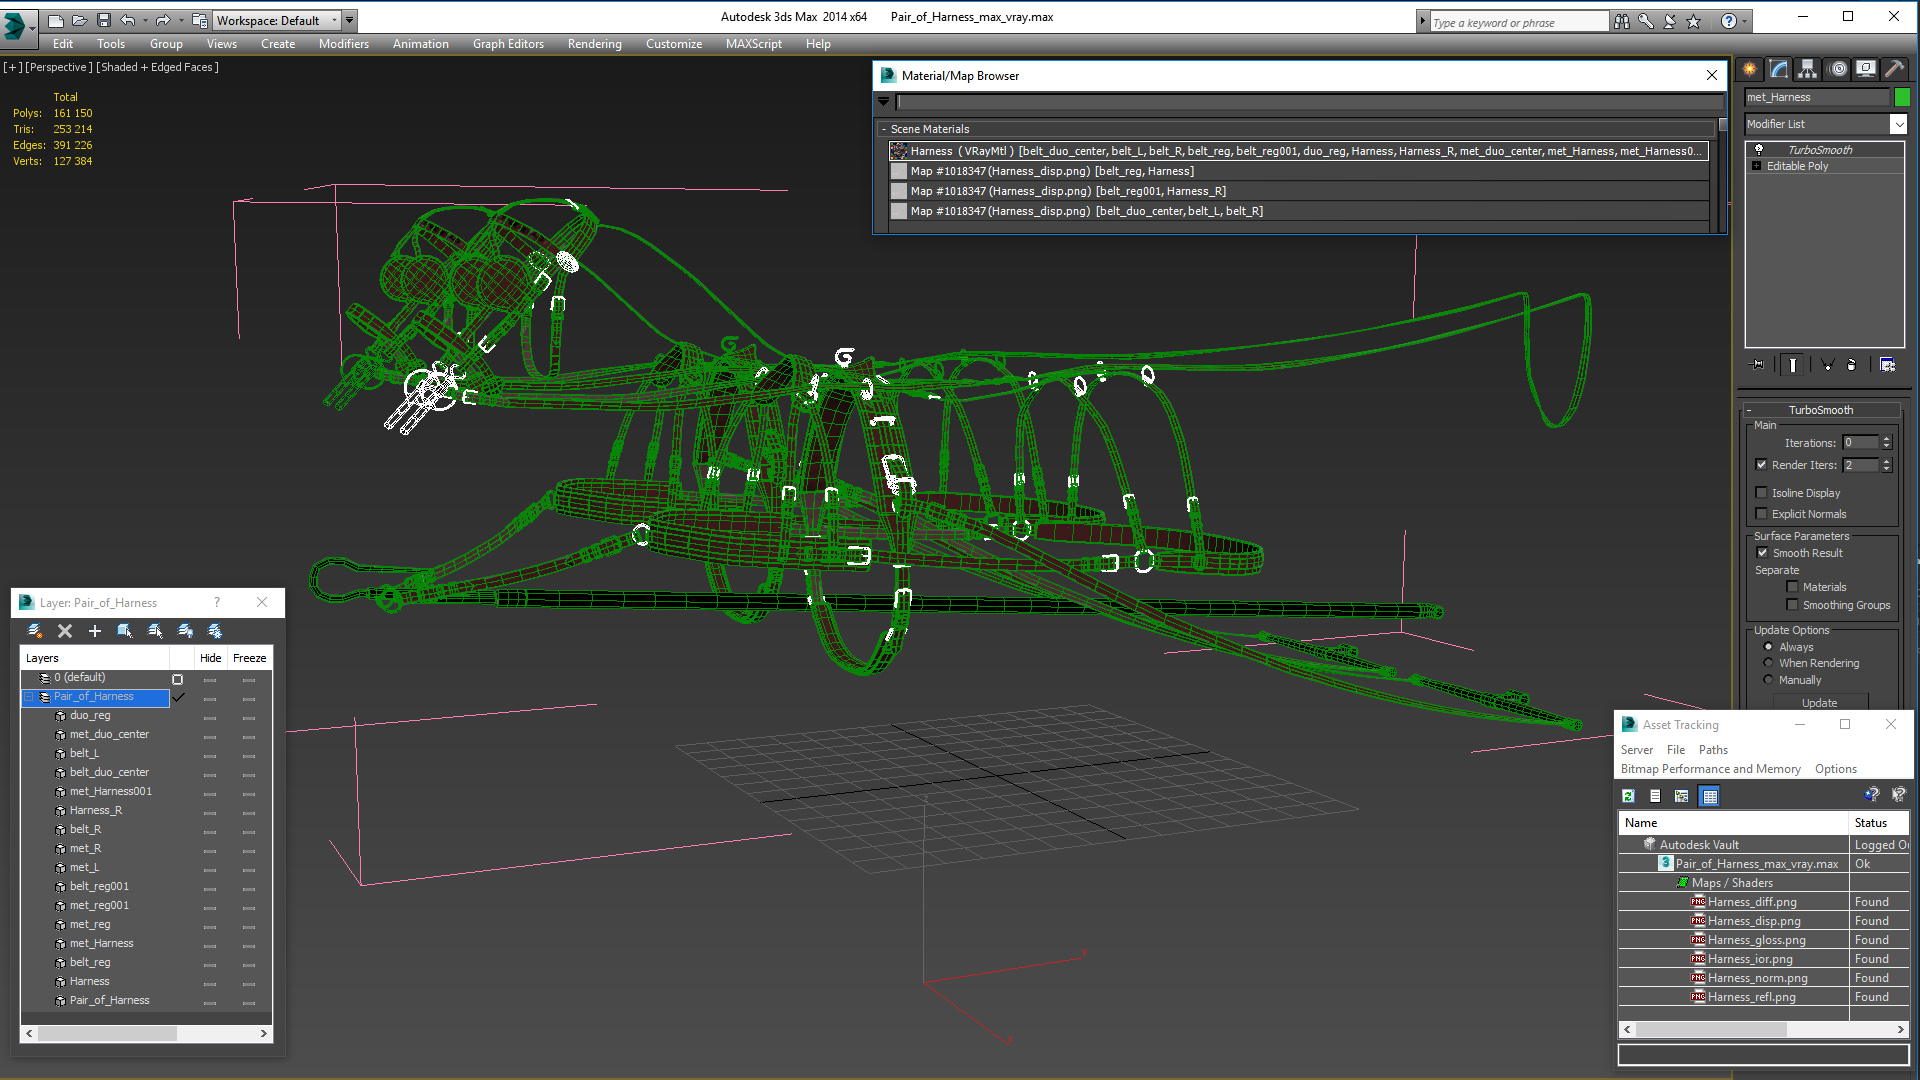Expand Editable Poly in modifier stack

click(x=1757, y=166)
